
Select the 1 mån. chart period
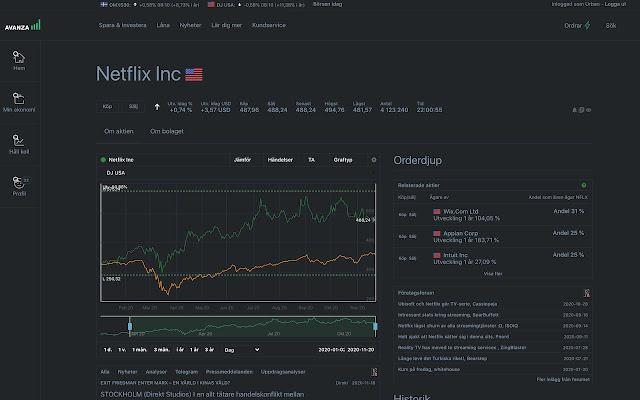coord(140,350)
